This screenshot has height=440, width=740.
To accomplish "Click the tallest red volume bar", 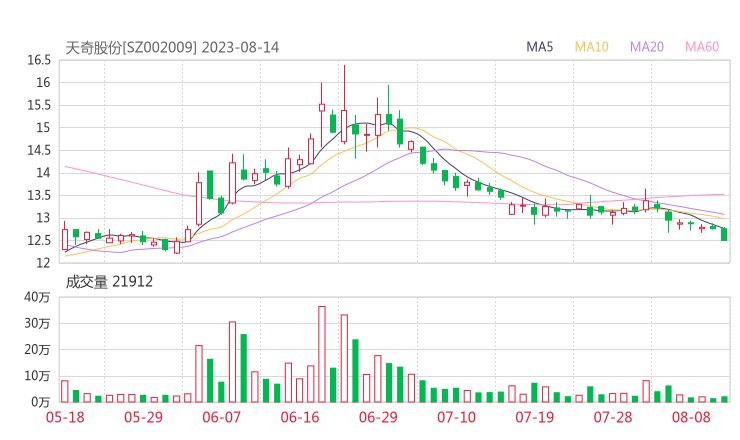I will click(x=322, y=354).
